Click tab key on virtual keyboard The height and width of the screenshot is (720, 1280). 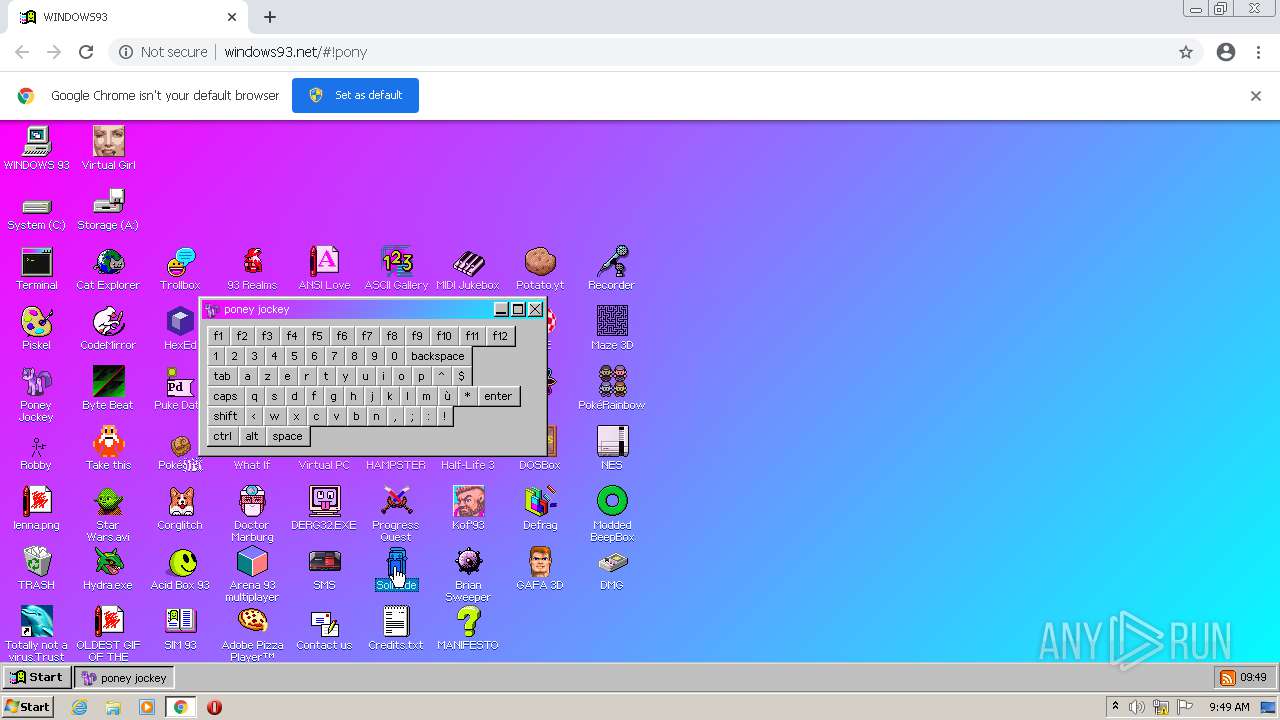click(222, 376)
